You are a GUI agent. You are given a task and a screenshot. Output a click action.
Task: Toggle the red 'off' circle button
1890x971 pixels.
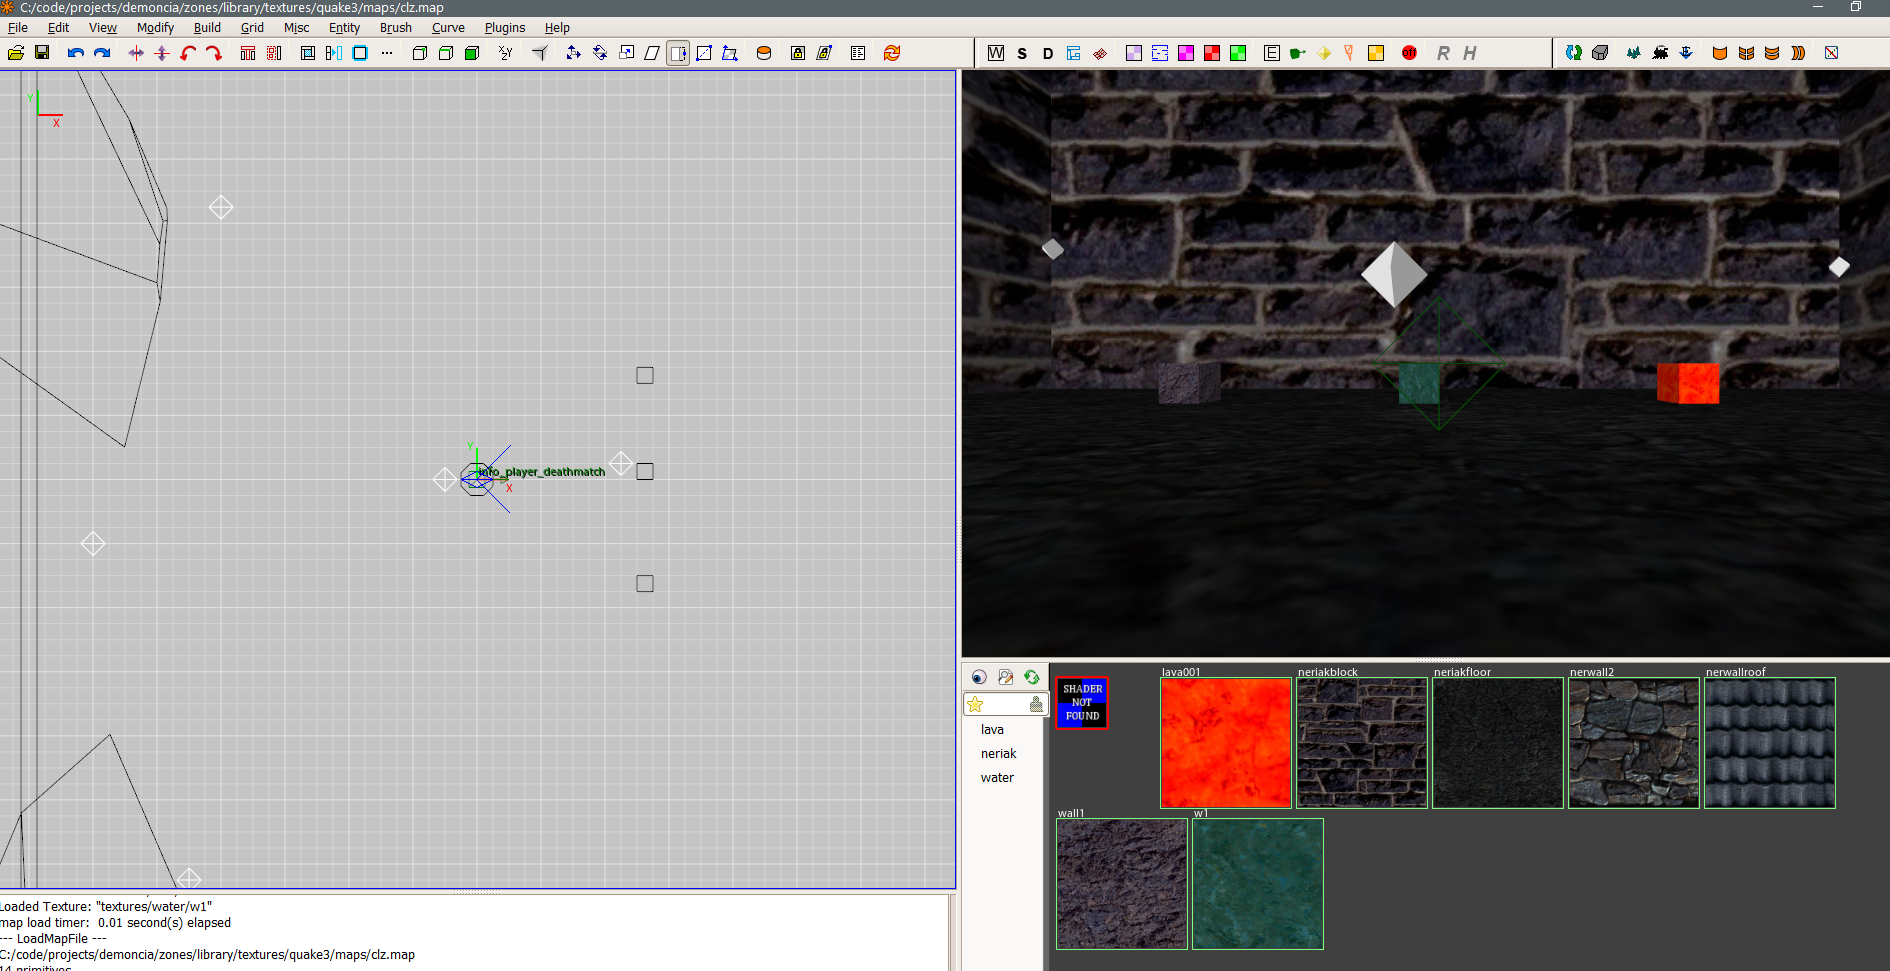pyautogui.click(x=1409, y=53)
